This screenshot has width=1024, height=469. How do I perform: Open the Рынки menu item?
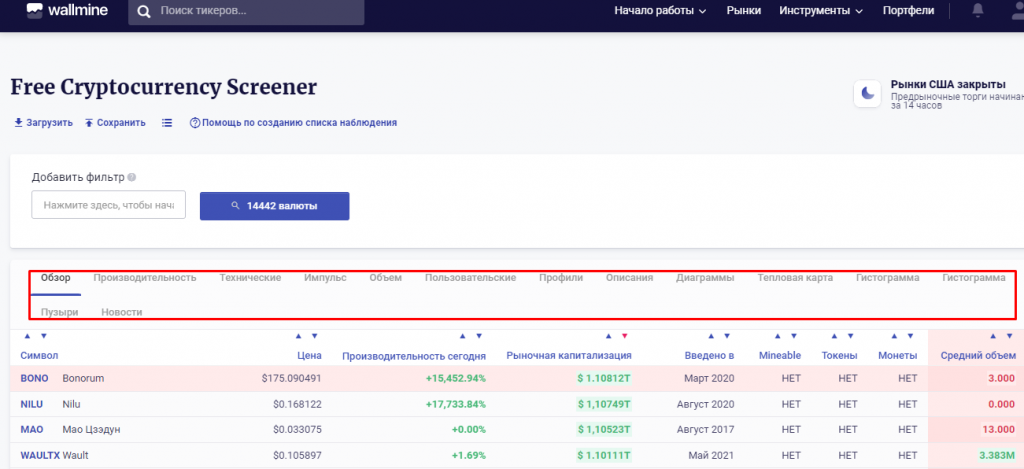pos(743,11)
